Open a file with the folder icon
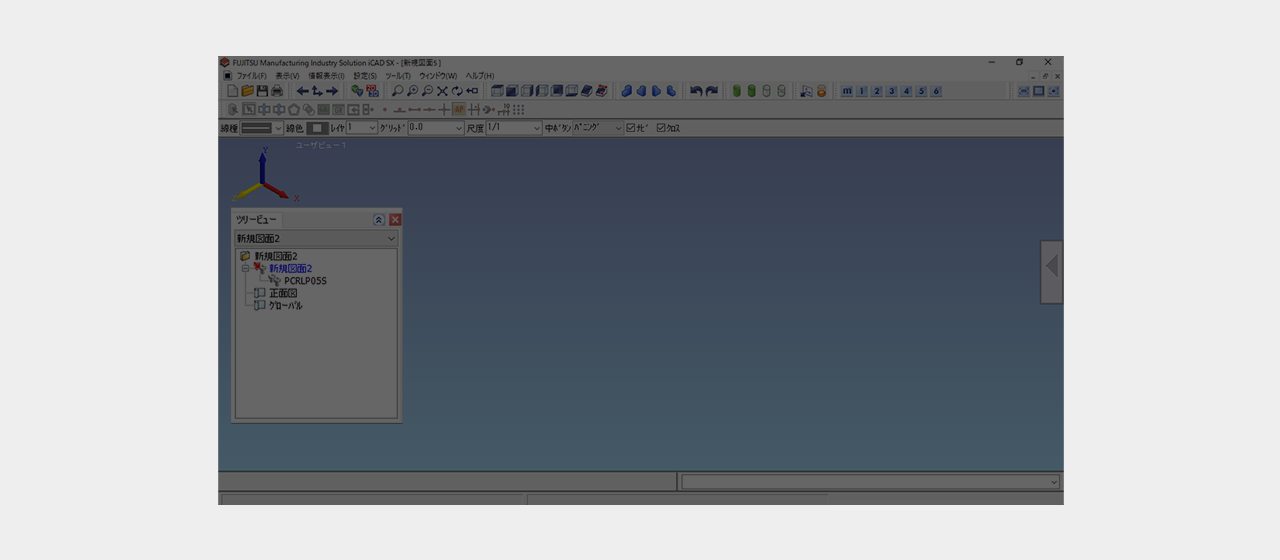The image size is (1280, 560). [247, 91]
